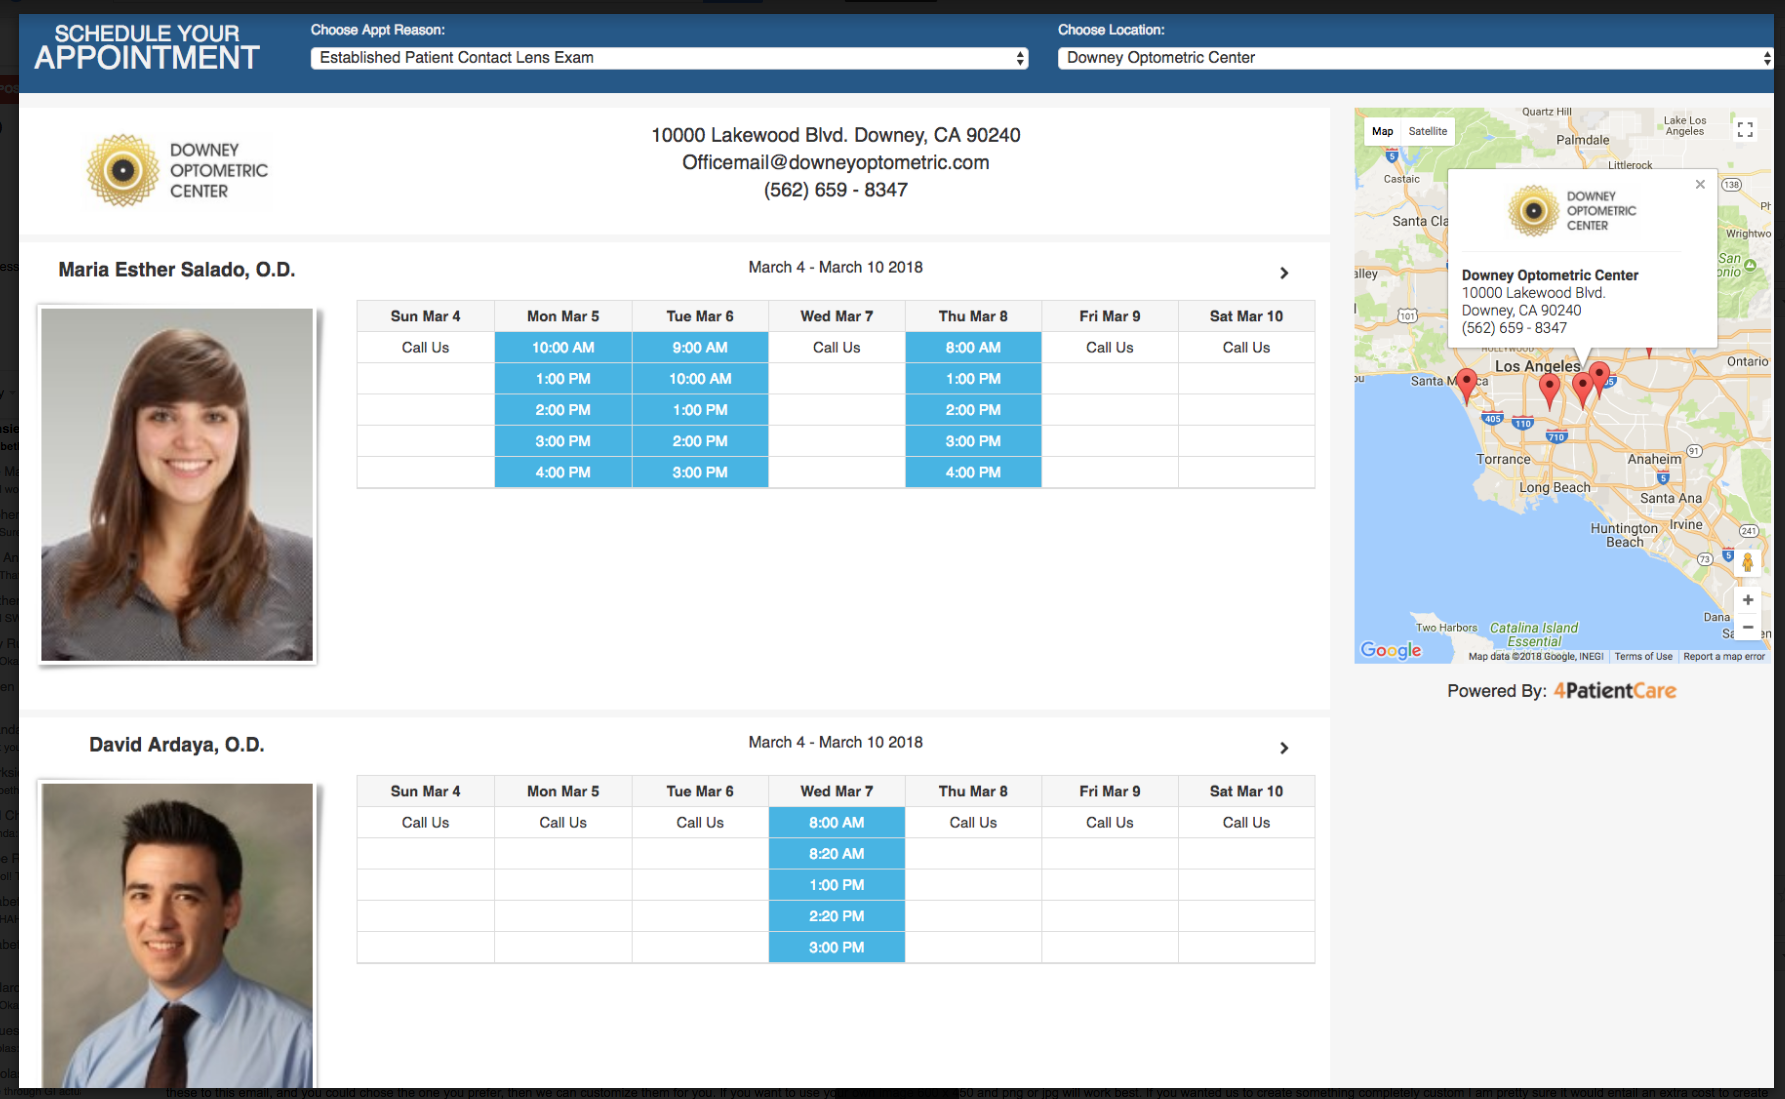Book Maria's Tue Mar 6 1:00 PM slot
The height and width of the screenshot is (1099, 1785).
click(700, 409)
